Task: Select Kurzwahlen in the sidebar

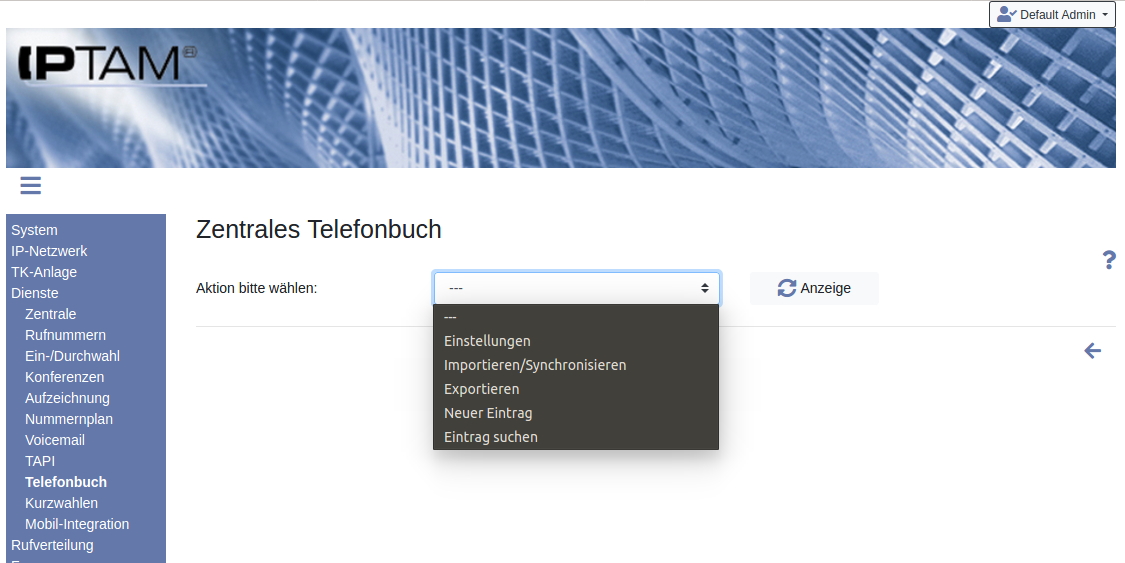Action: tap(61, 503)
